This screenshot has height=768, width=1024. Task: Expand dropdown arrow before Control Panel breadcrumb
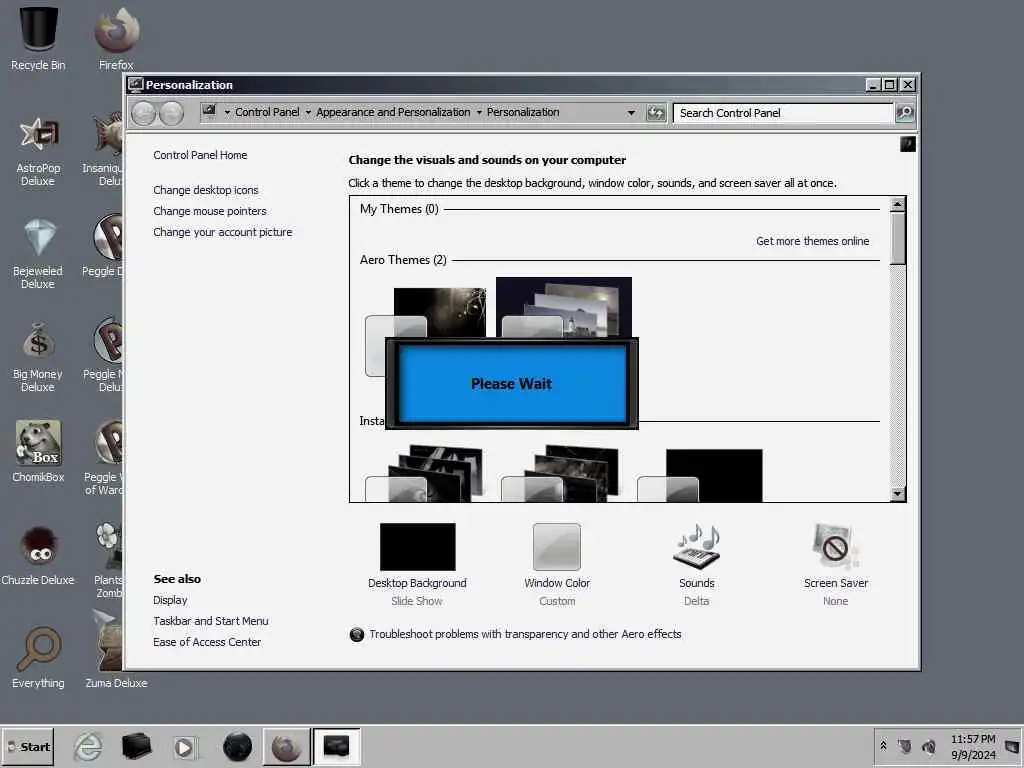click(x=227, y=112)
